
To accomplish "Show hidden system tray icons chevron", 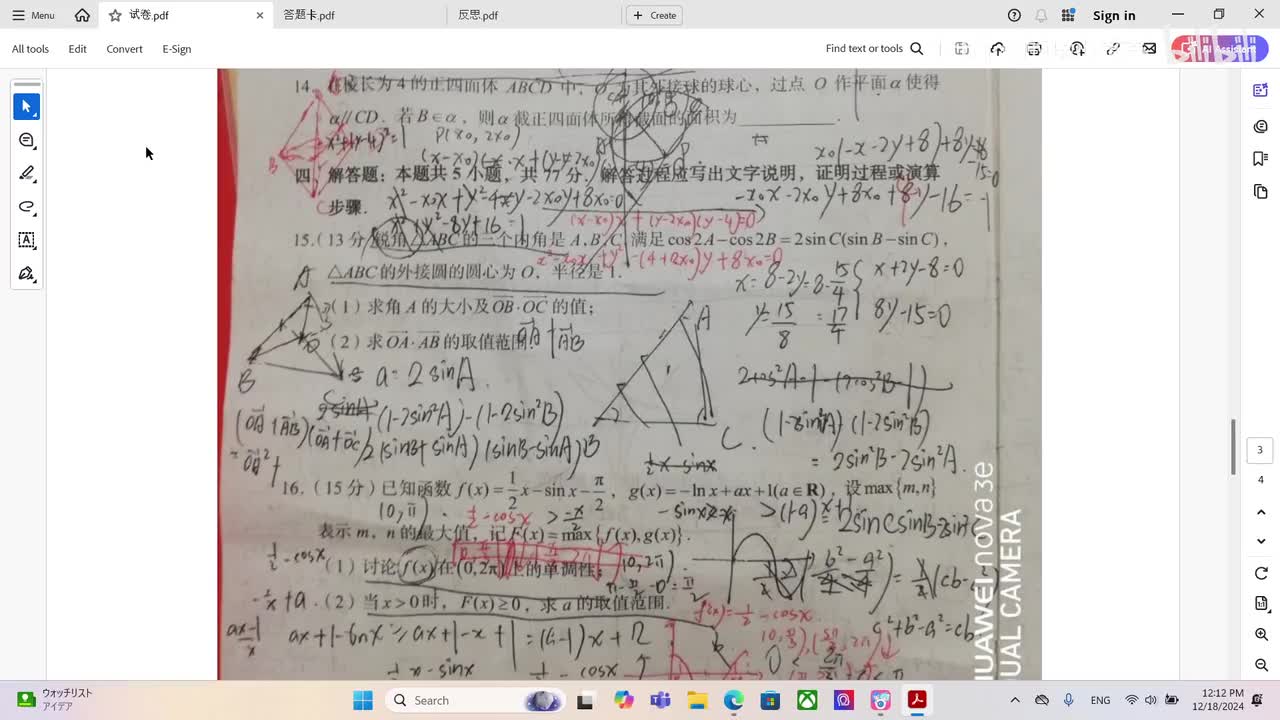I will (1015, 700).
